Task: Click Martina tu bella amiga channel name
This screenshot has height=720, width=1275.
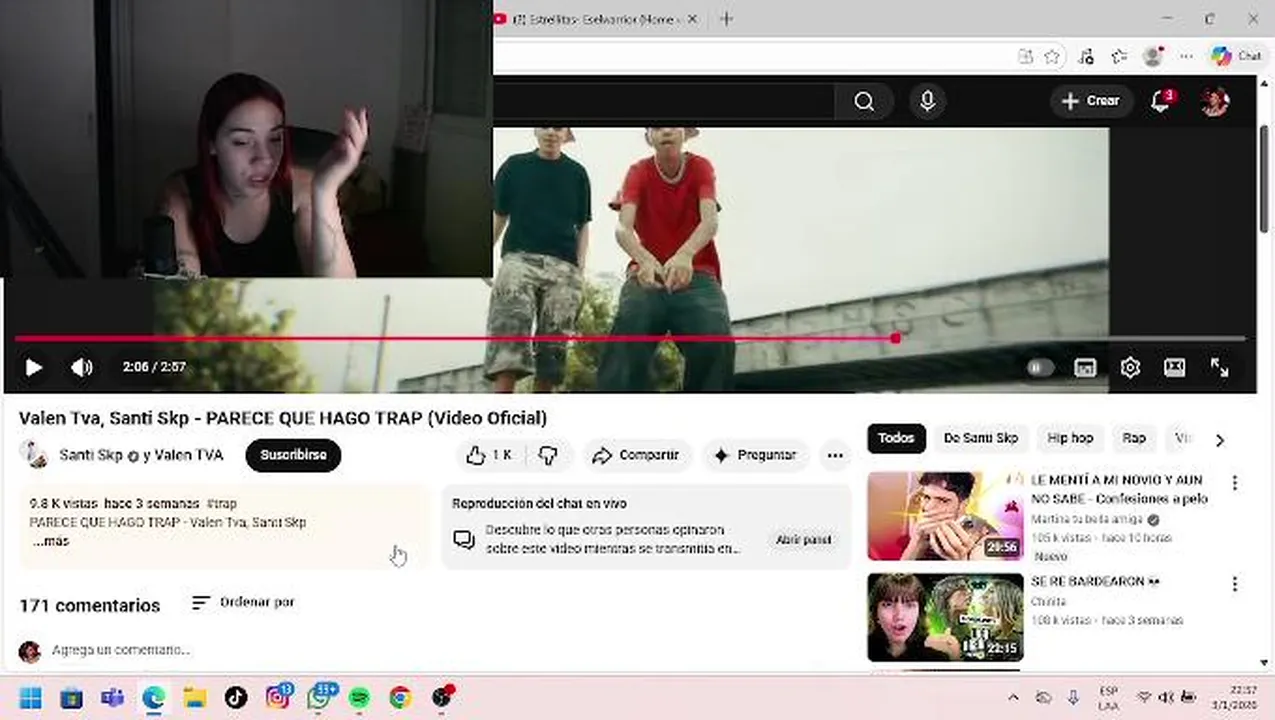Action: point(1087,520)
